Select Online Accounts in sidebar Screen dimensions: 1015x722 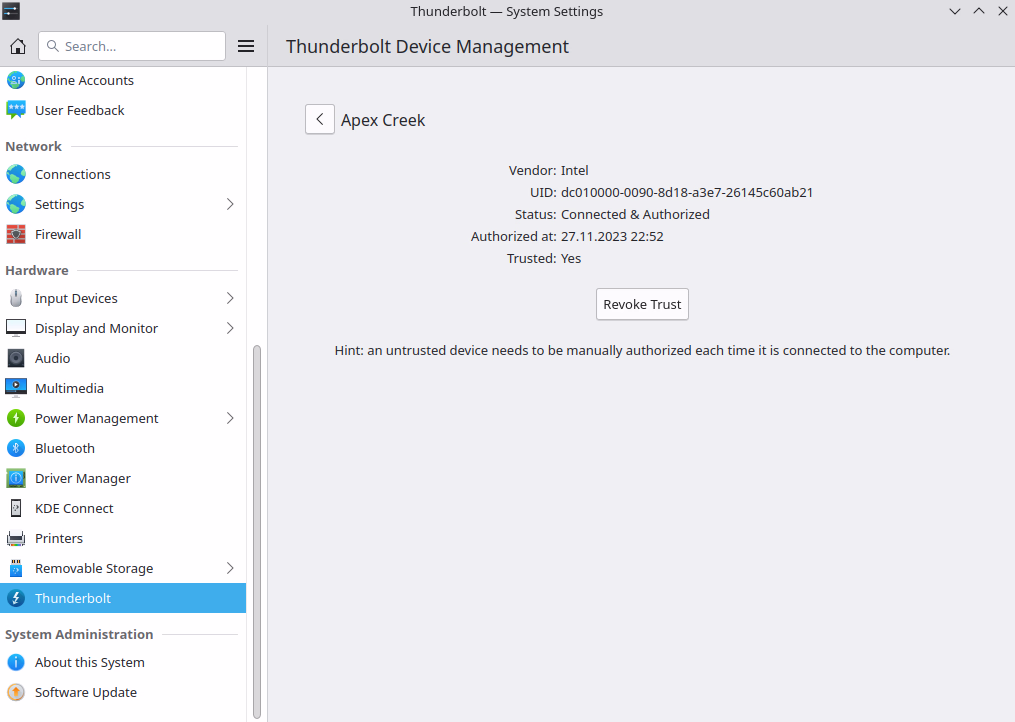[x=84, y=80]
